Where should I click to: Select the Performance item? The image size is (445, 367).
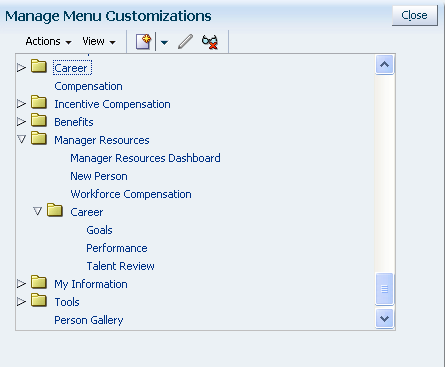(117, 248)
